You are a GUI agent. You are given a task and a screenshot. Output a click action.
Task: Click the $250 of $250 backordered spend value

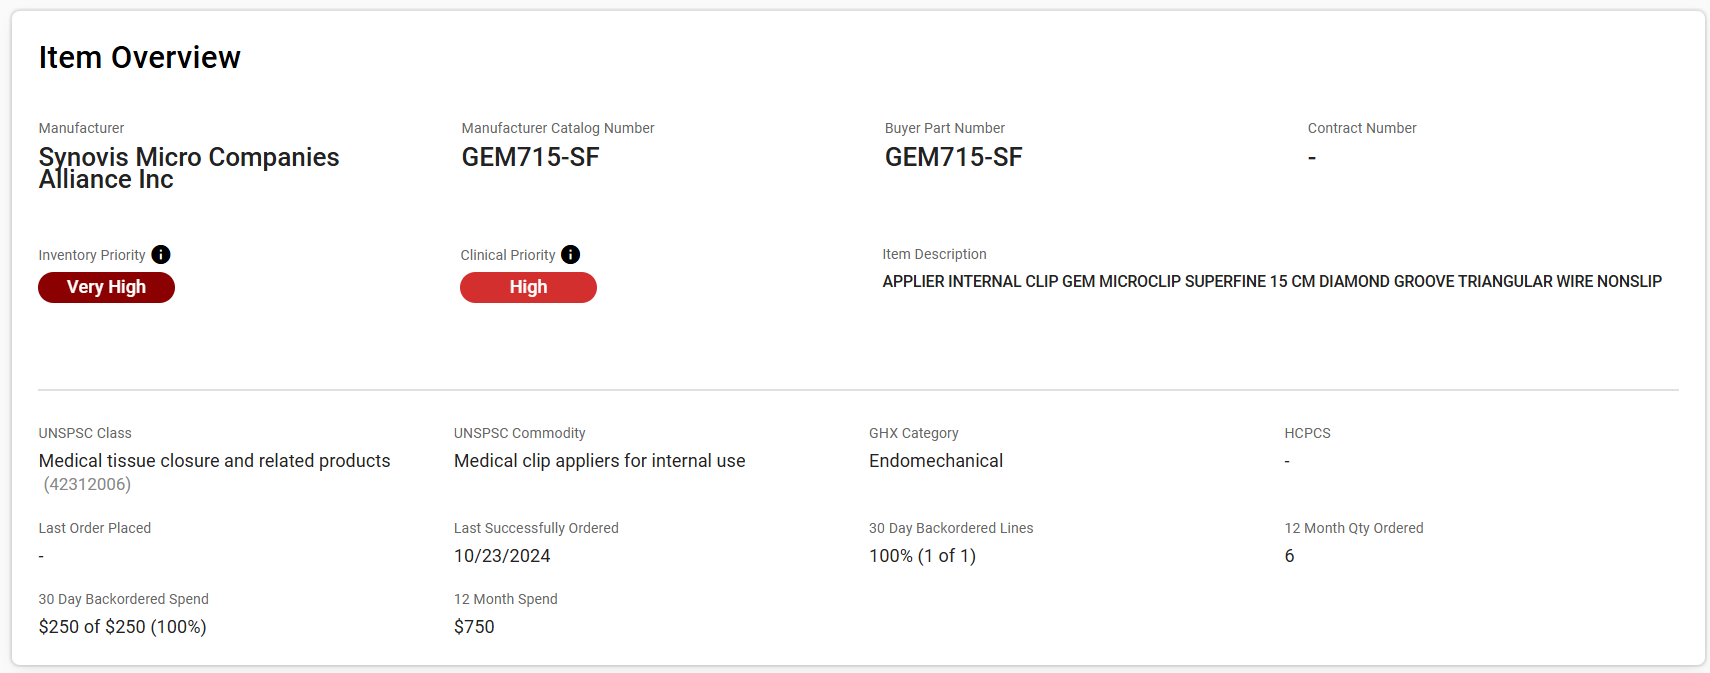(122, 627)
